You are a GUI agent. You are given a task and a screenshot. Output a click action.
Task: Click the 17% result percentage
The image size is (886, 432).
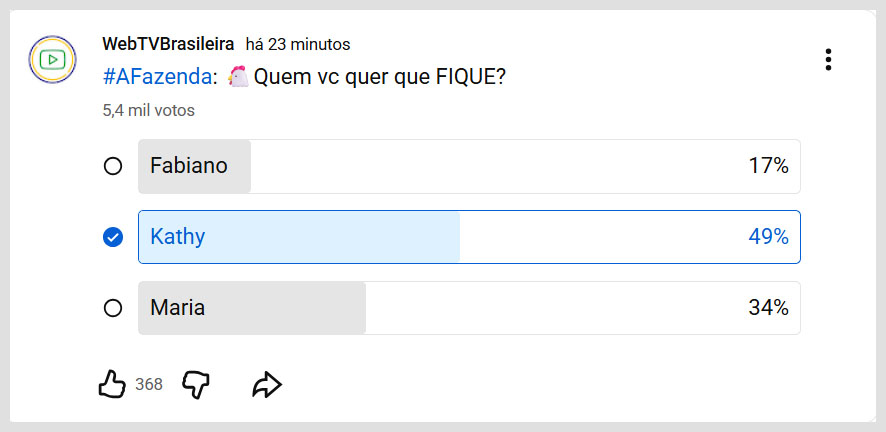[768, 166]
